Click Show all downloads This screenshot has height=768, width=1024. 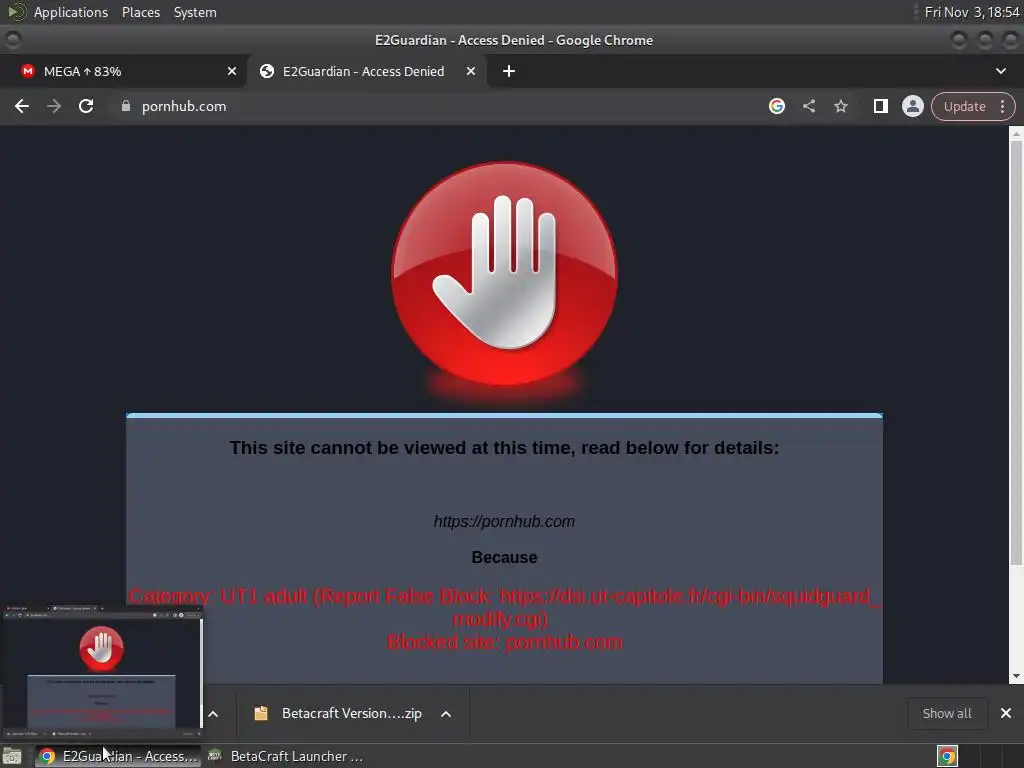947,713
